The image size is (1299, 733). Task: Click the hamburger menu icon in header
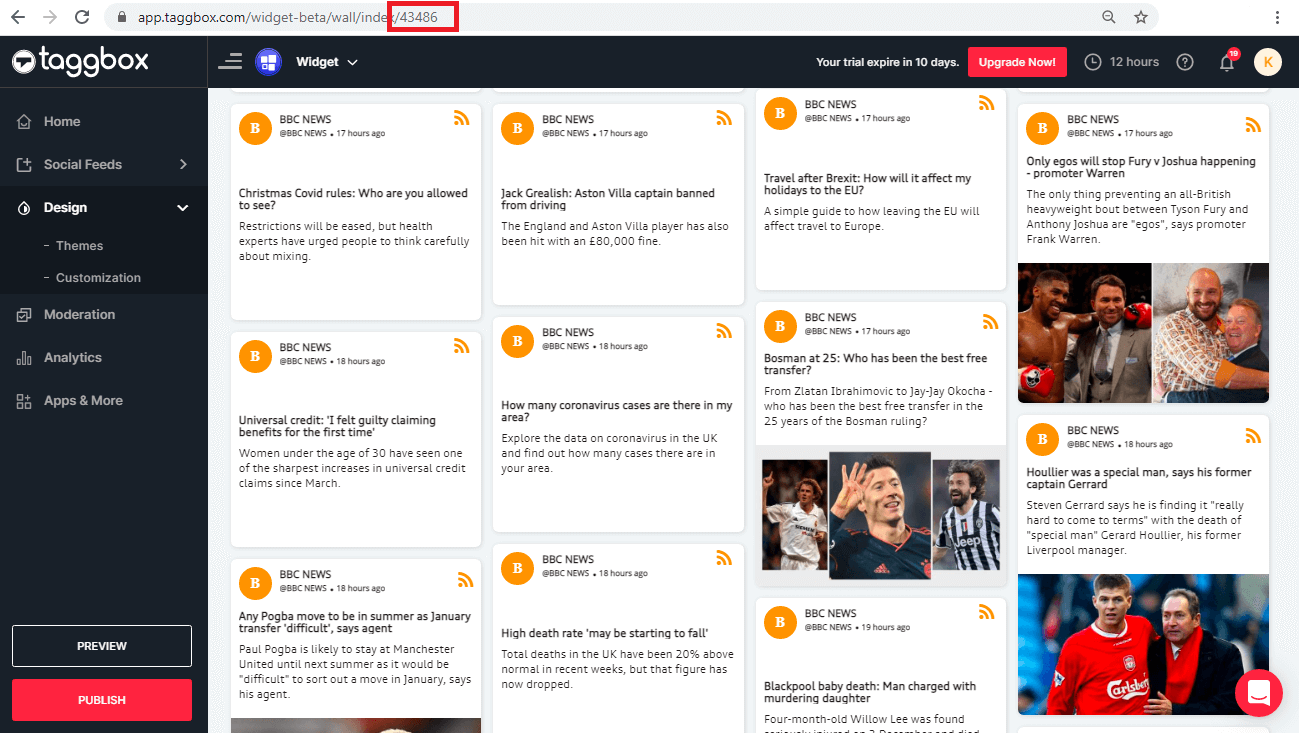pyautogui.click(x=230, y=62)
